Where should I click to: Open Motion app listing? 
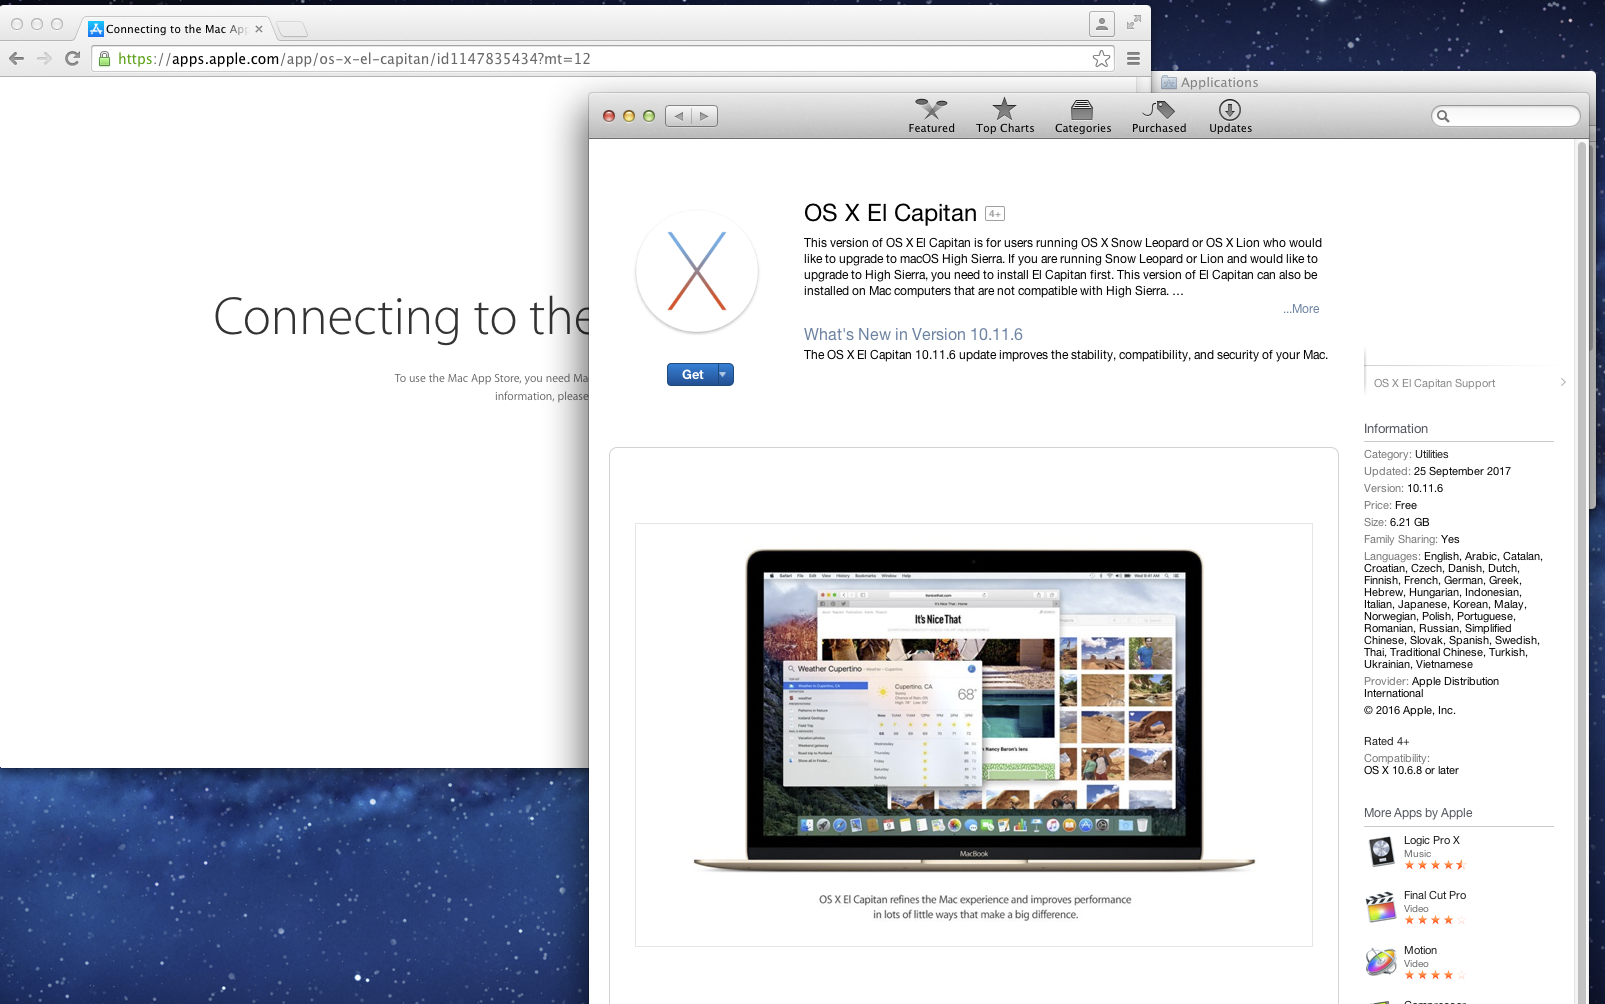[x=1420, y=950]
